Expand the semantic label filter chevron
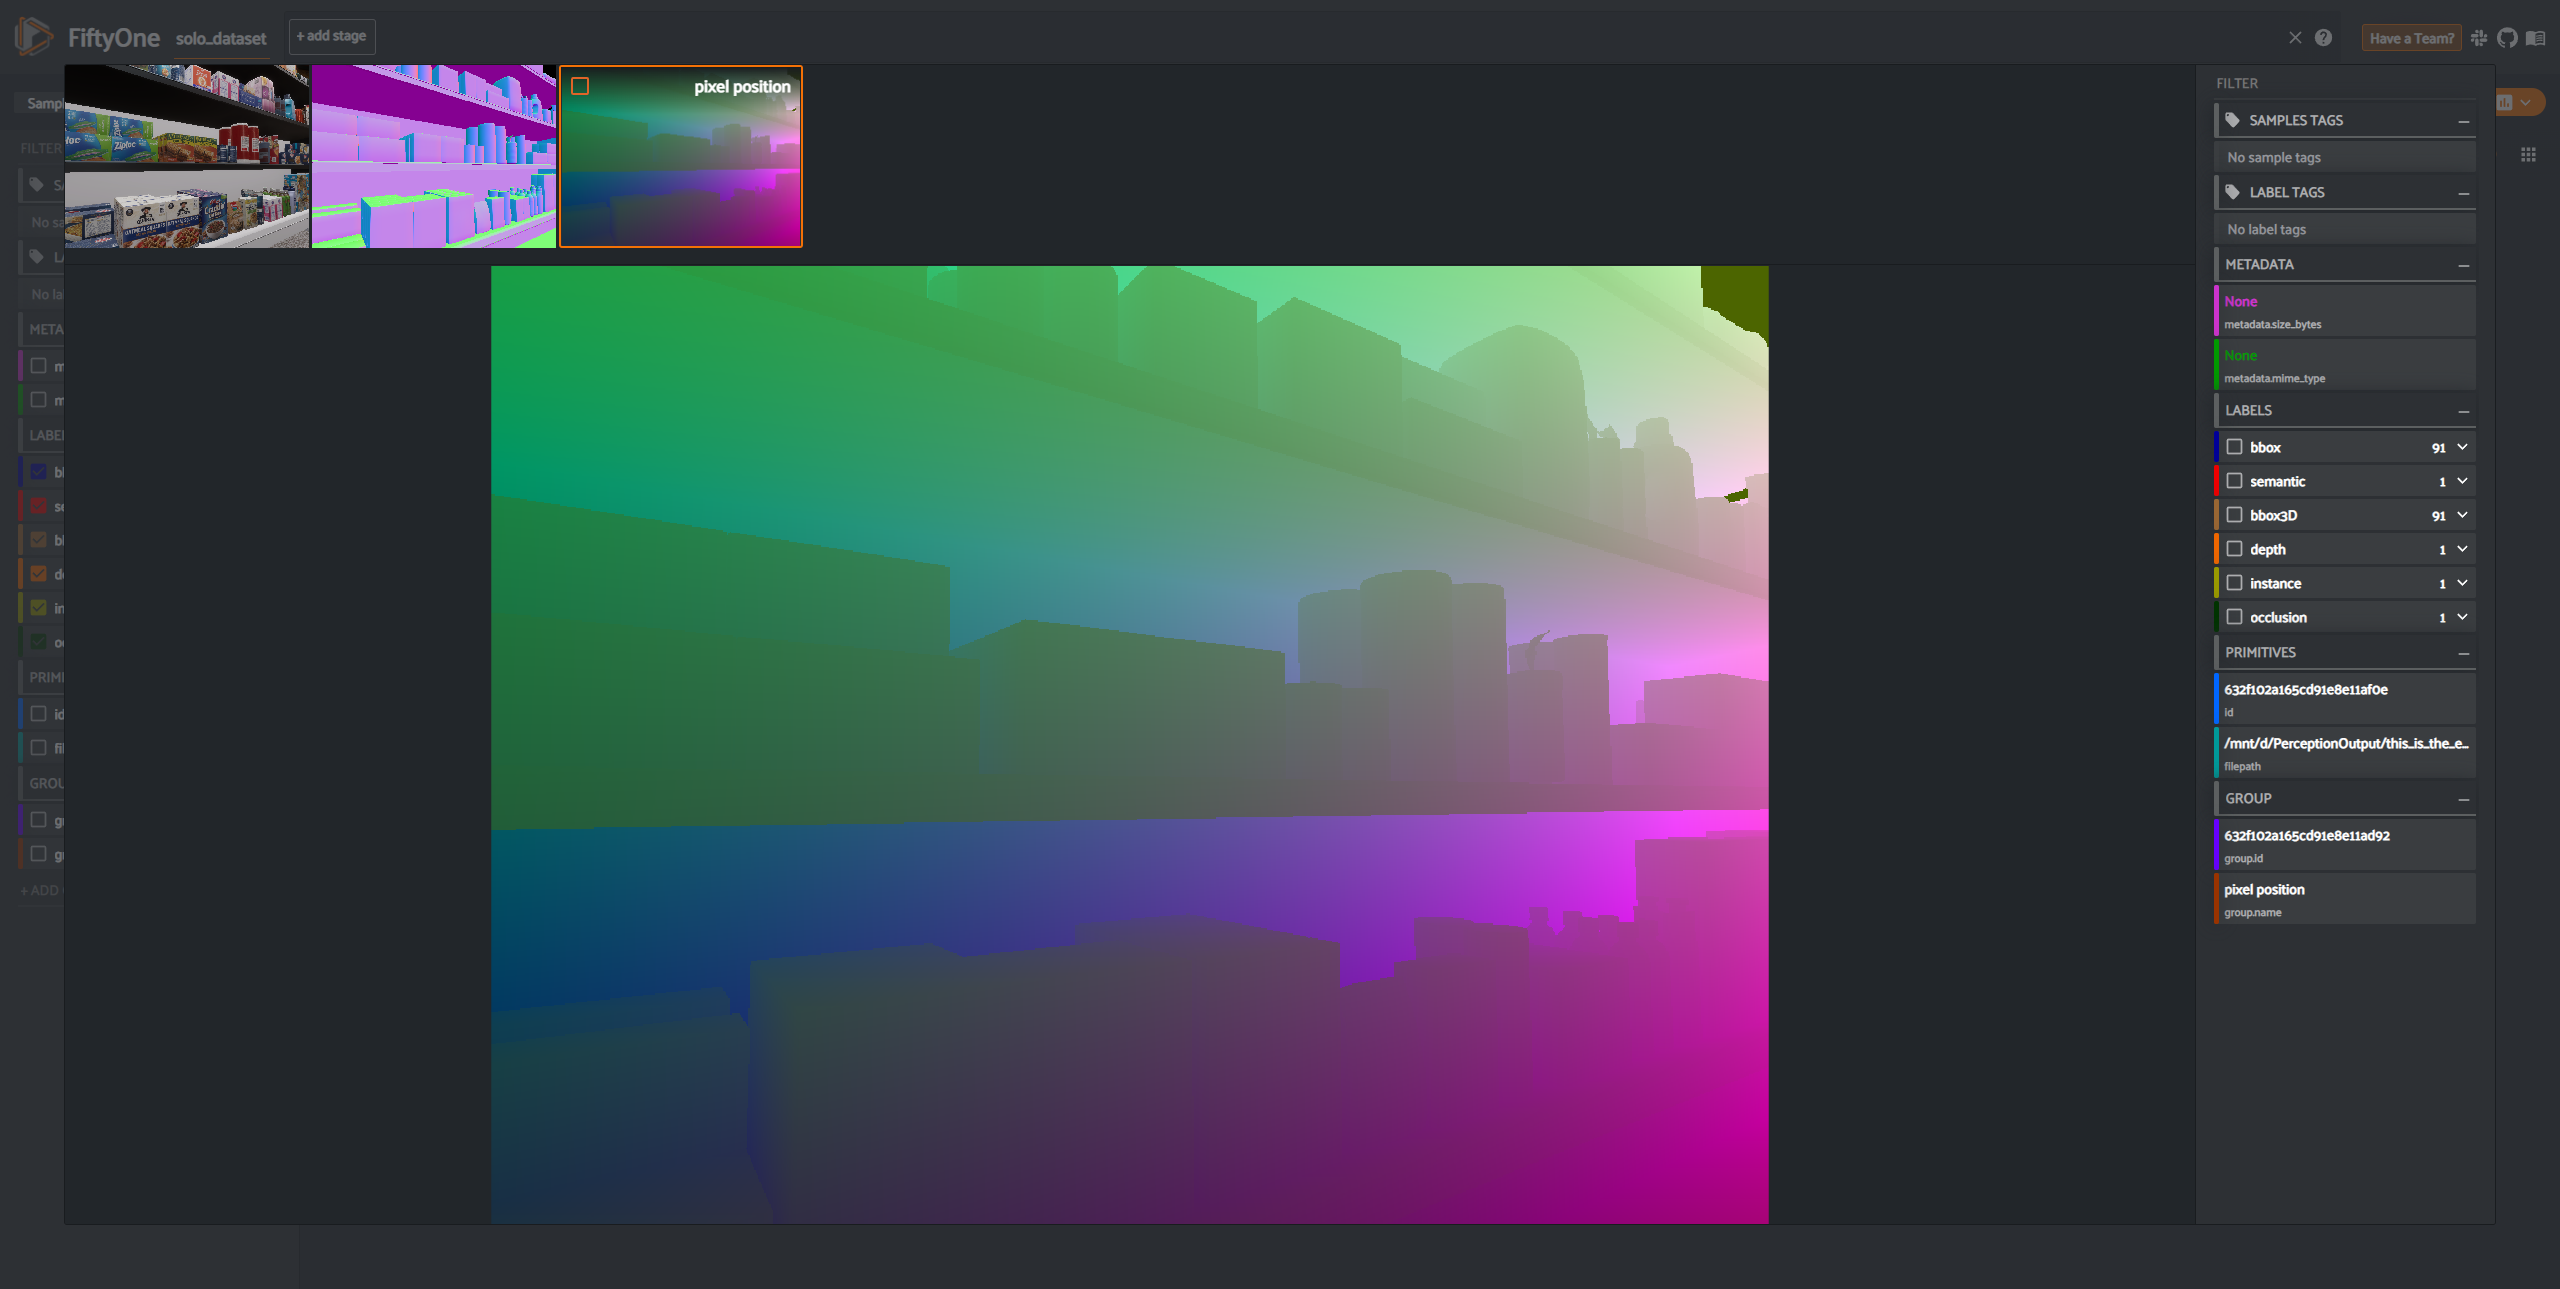This screenshot has height=1289, width=2560. coord(2462,481)
